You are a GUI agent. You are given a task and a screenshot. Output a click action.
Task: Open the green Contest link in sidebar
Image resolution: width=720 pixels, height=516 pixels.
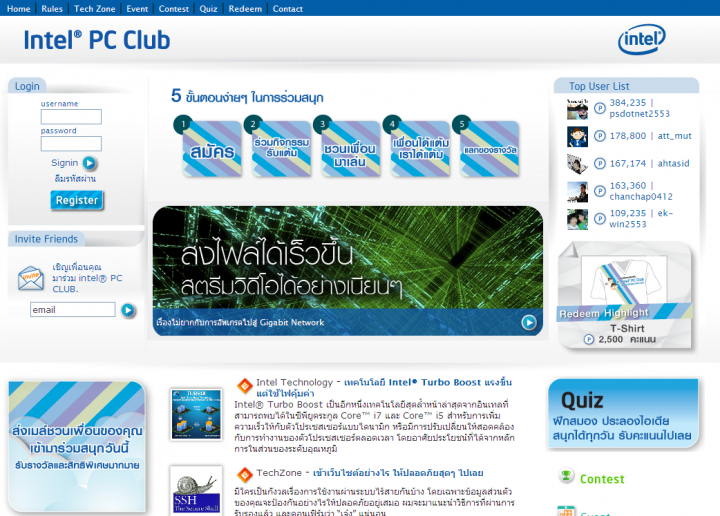coord(602,479)
